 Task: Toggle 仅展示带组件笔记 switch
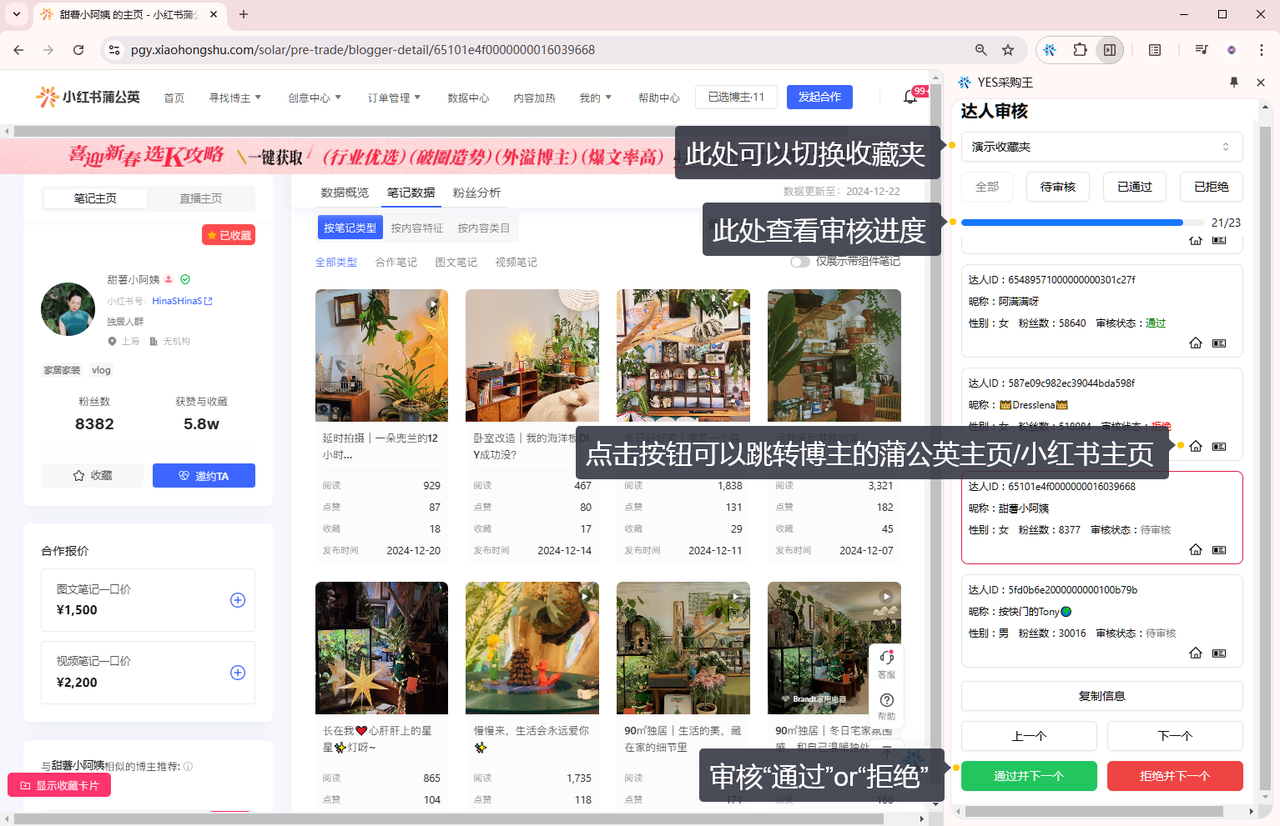coord(800,262)
